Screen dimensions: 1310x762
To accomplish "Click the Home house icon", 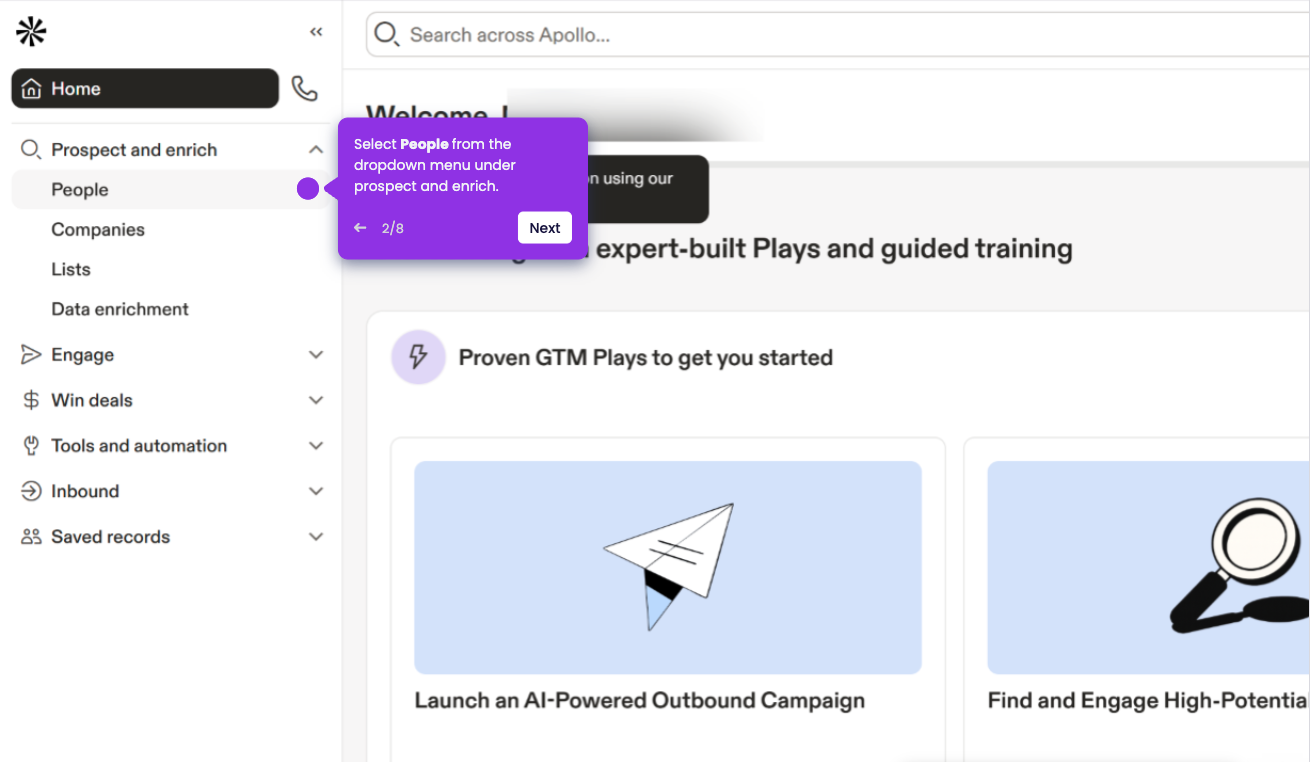I will (32, 89).
